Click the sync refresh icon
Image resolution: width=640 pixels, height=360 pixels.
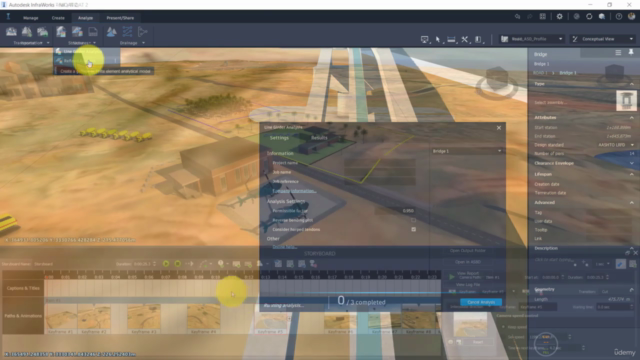pyautogui.click(x=589, y=16)
